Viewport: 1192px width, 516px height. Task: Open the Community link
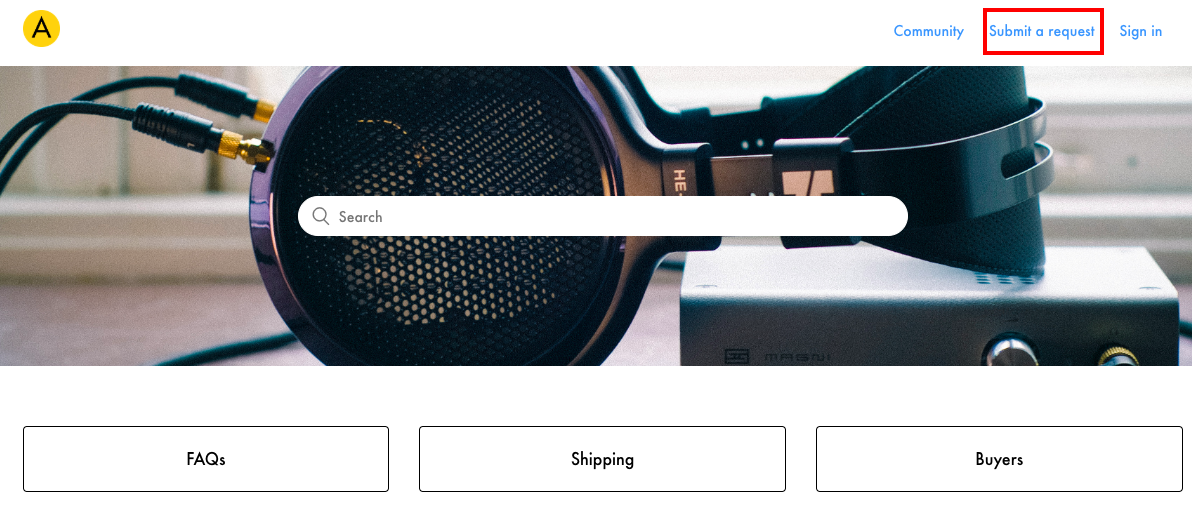click(928, 31)
